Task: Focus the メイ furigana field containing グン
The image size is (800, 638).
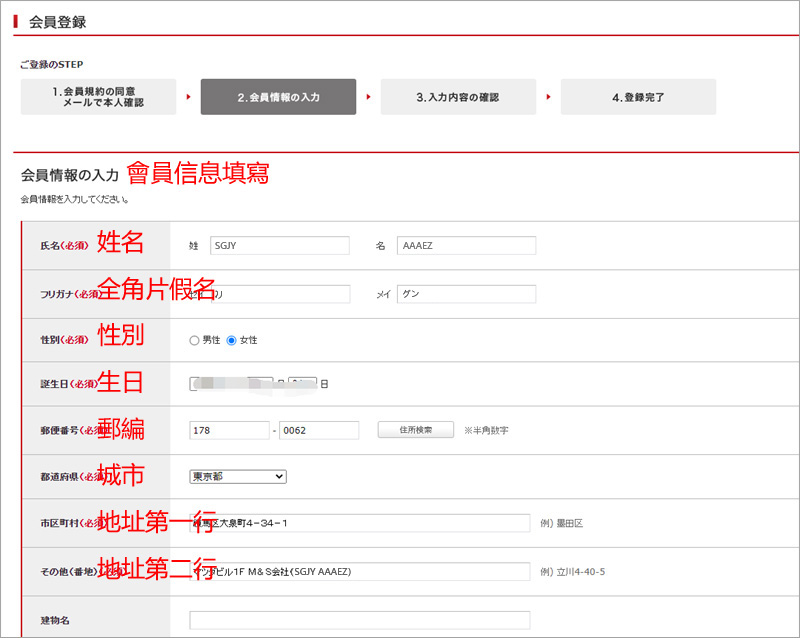Action: pyautogui.click(x=465, y=294)
